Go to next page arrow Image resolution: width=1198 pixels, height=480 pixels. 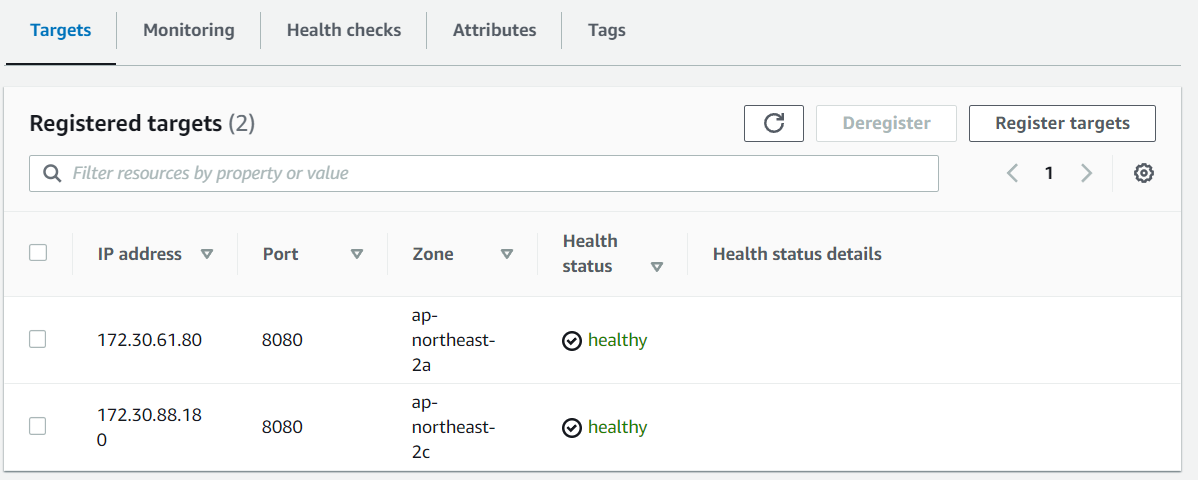tap(1087, 173)
